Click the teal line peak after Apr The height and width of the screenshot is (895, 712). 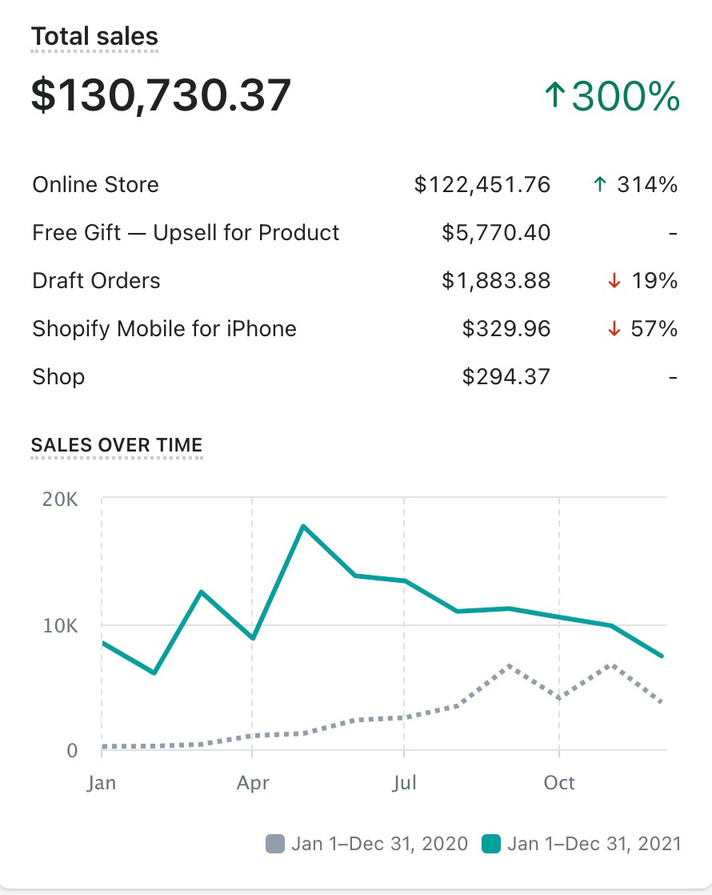(303, 526)
